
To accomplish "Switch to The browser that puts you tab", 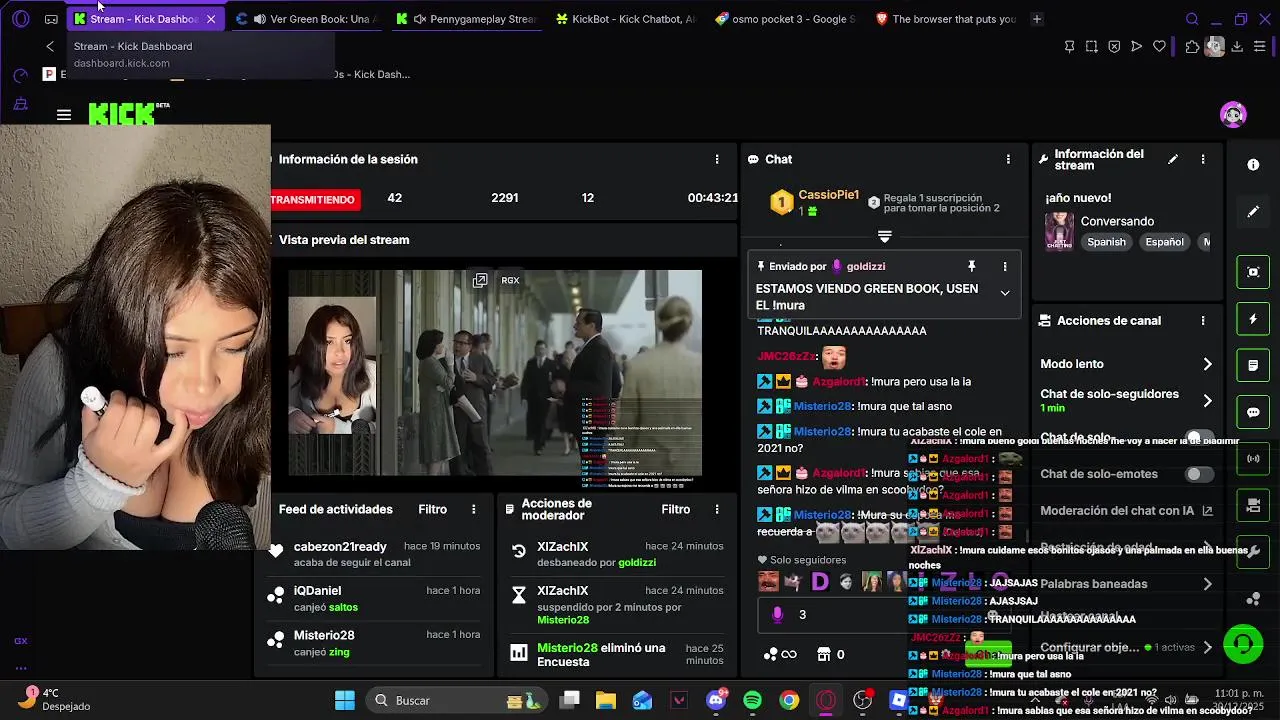I will pyautogui.click(x=945, y=19).
